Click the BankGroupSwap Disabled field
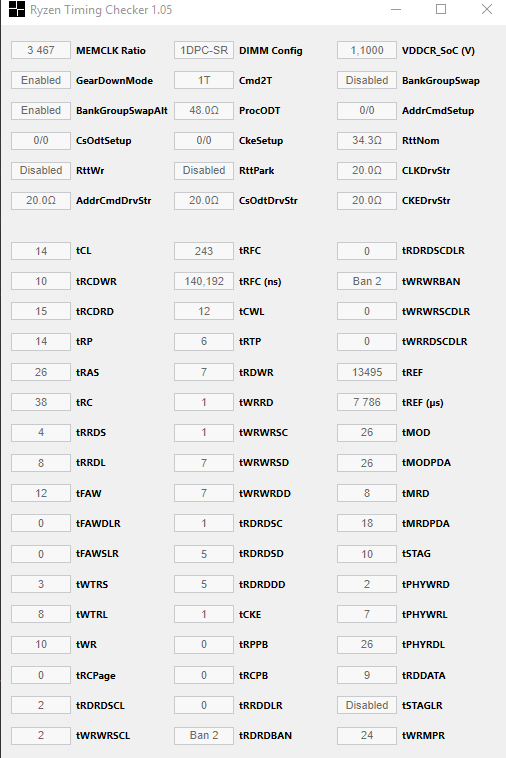Viewport: 506px width, 758px height. click(x=367, y=80)
